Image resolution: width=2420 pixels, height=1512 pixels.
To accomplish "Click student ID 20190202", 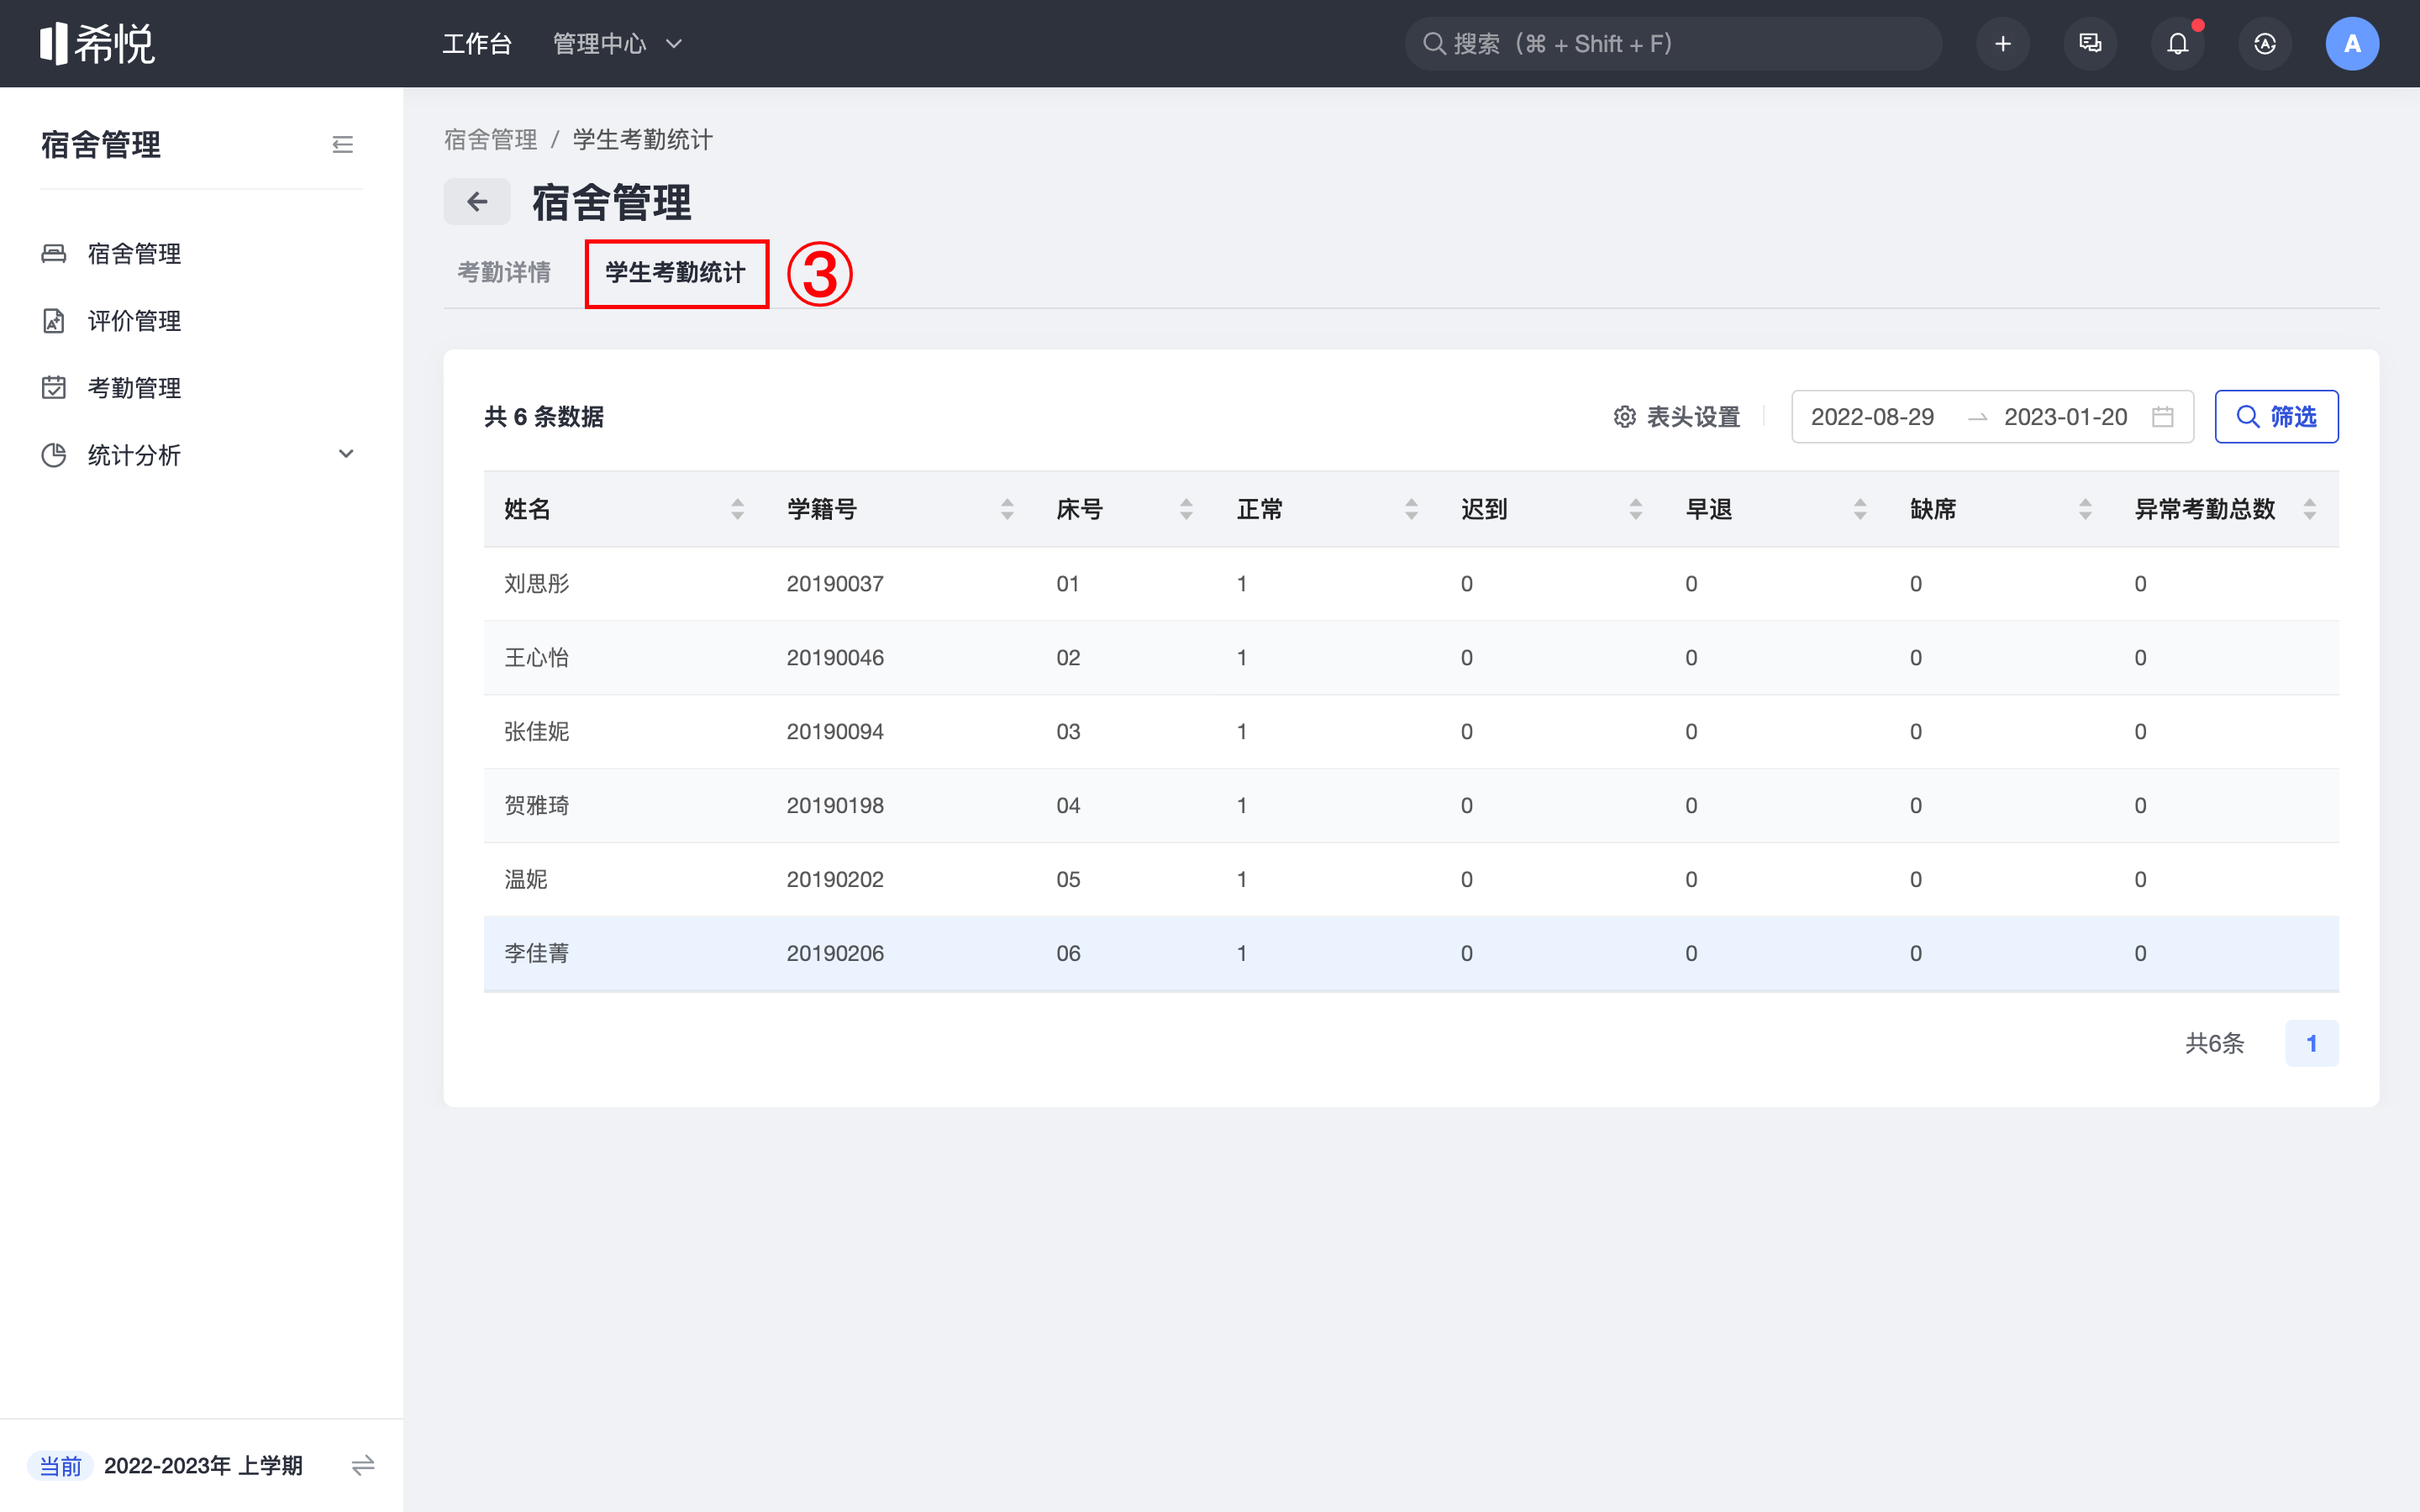I will [x=835, y=880].
